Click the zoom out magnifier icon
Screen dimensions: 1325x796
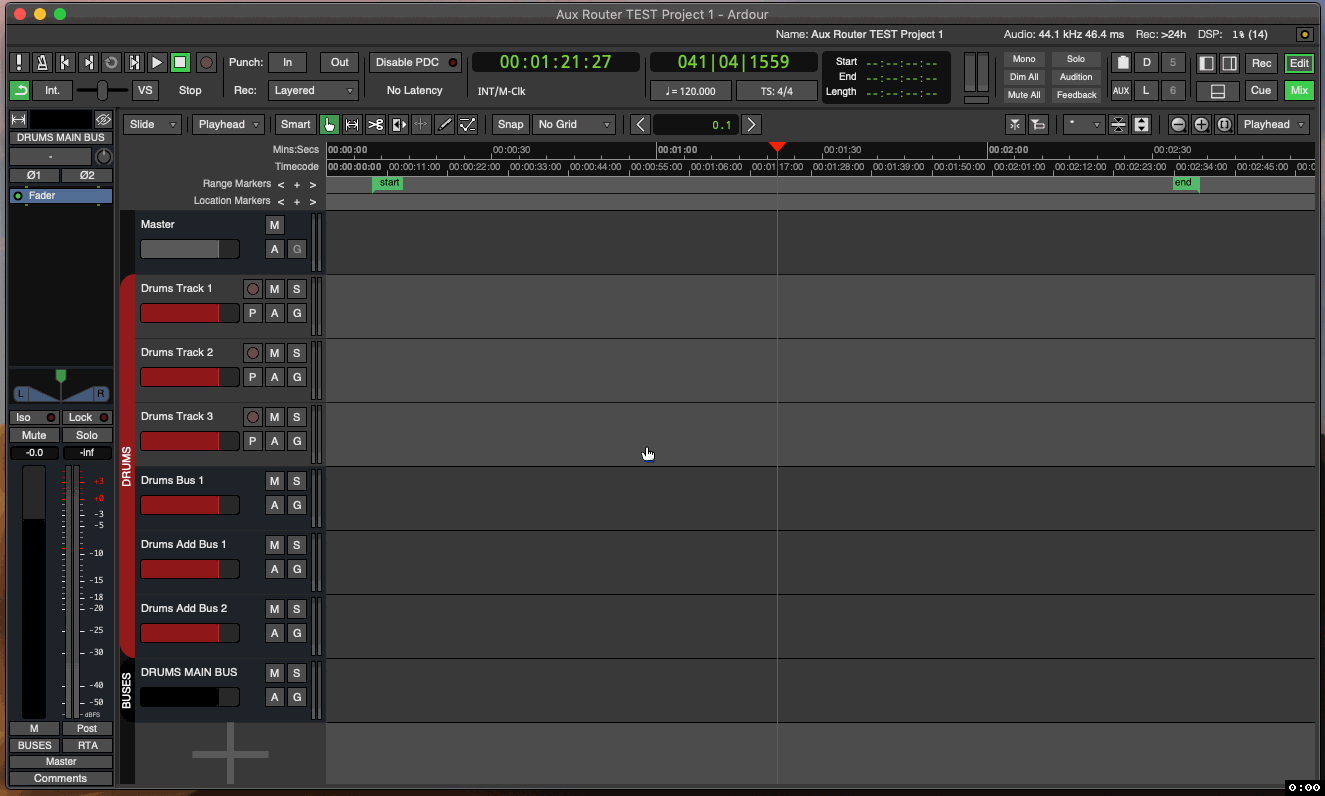point(1178,125)
